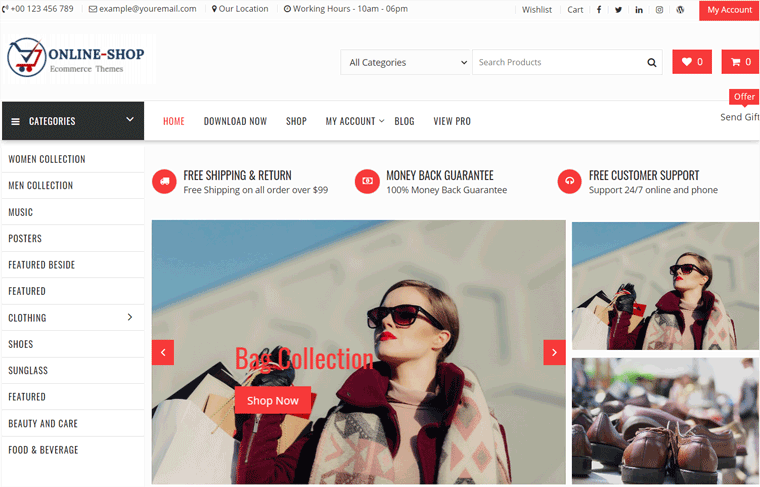This screenshot has width=760, height=487.
Task: Select Sunglass category
Action: 73,371
